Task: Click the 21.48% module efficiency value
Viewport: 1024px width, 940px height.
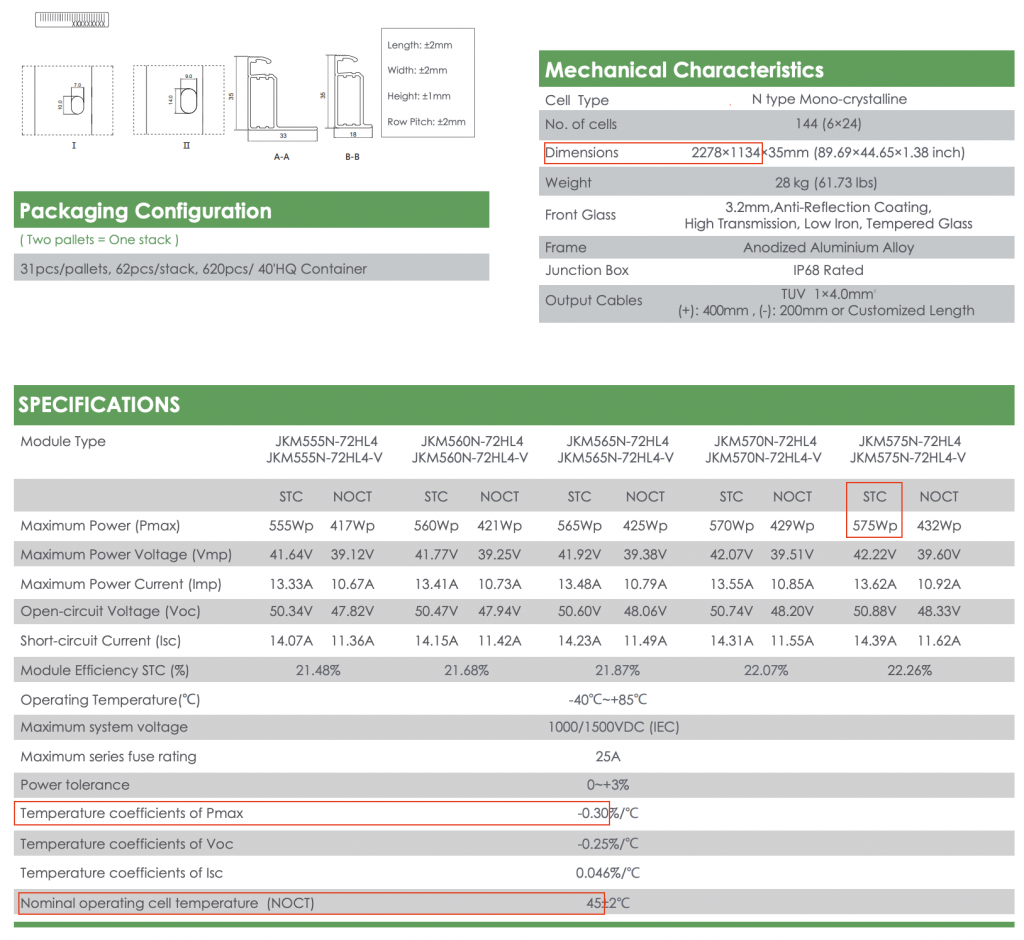Action: [318, 670]
